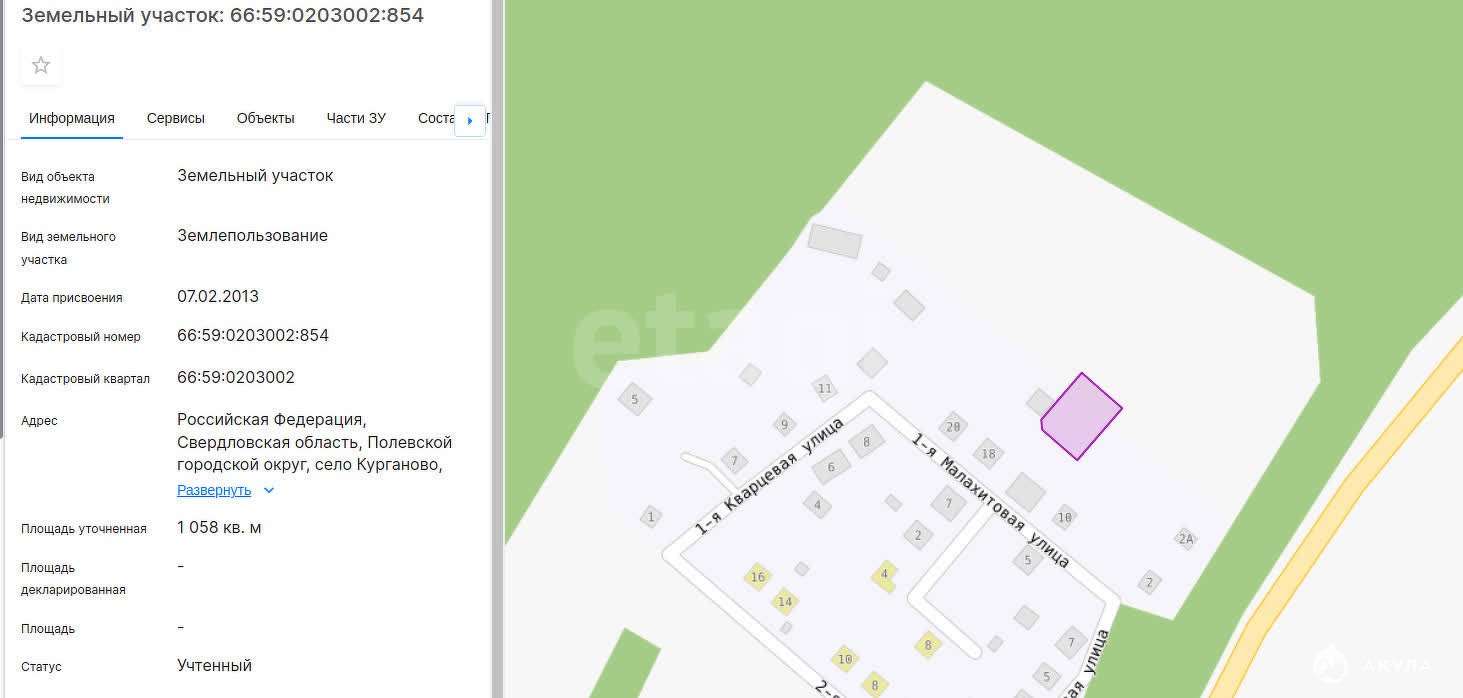Select the purple highlighted land parcel

pos(1081,417)
